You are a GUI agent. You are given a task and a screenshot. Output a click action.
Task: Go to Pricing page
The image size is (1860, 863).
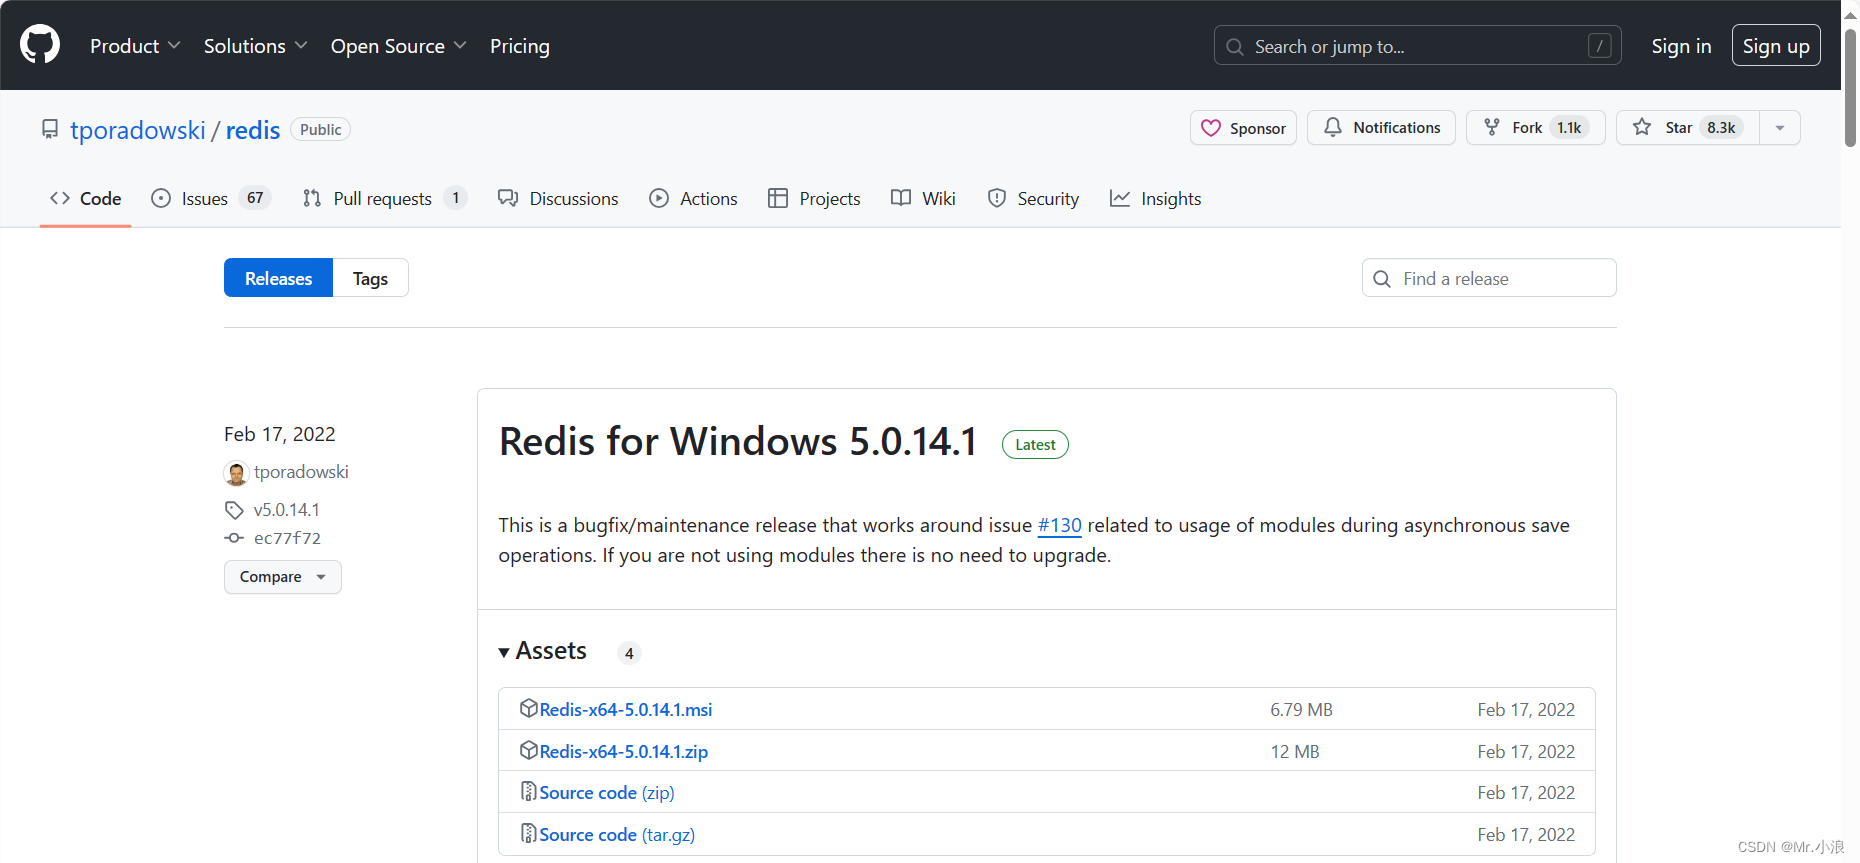pos(520,46)
